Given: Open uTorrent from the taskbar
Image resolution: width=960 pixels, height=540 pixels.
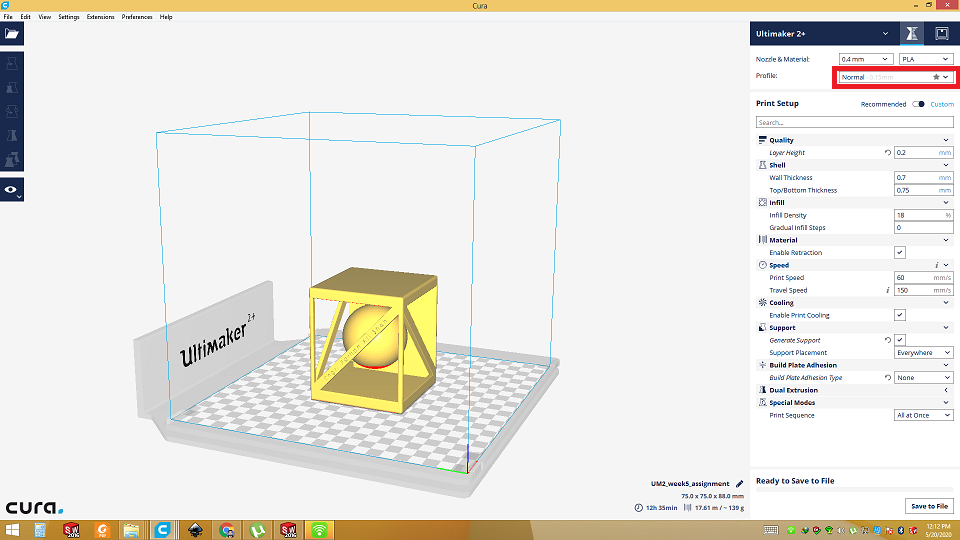Looking at the screenshot, I should (257, 530).
